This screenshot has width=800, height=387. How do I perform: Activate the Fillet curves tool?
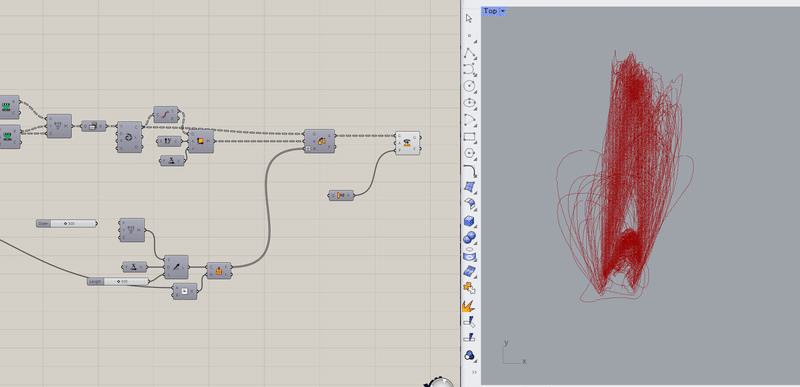pyautogui.click(x=469, y=171)
